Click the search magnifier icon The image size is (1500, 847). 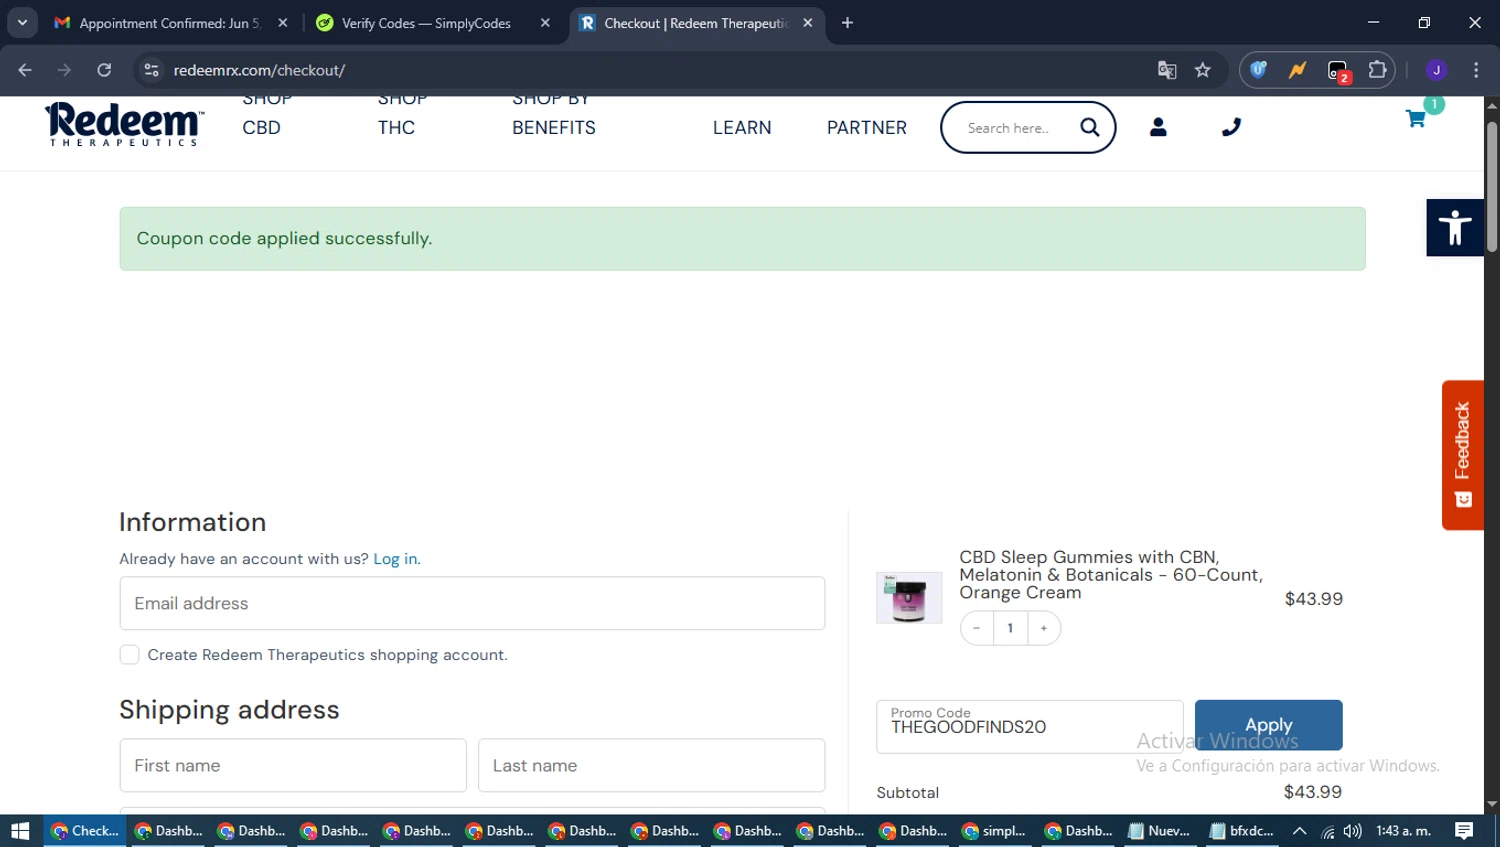(x=1090, y=127)
